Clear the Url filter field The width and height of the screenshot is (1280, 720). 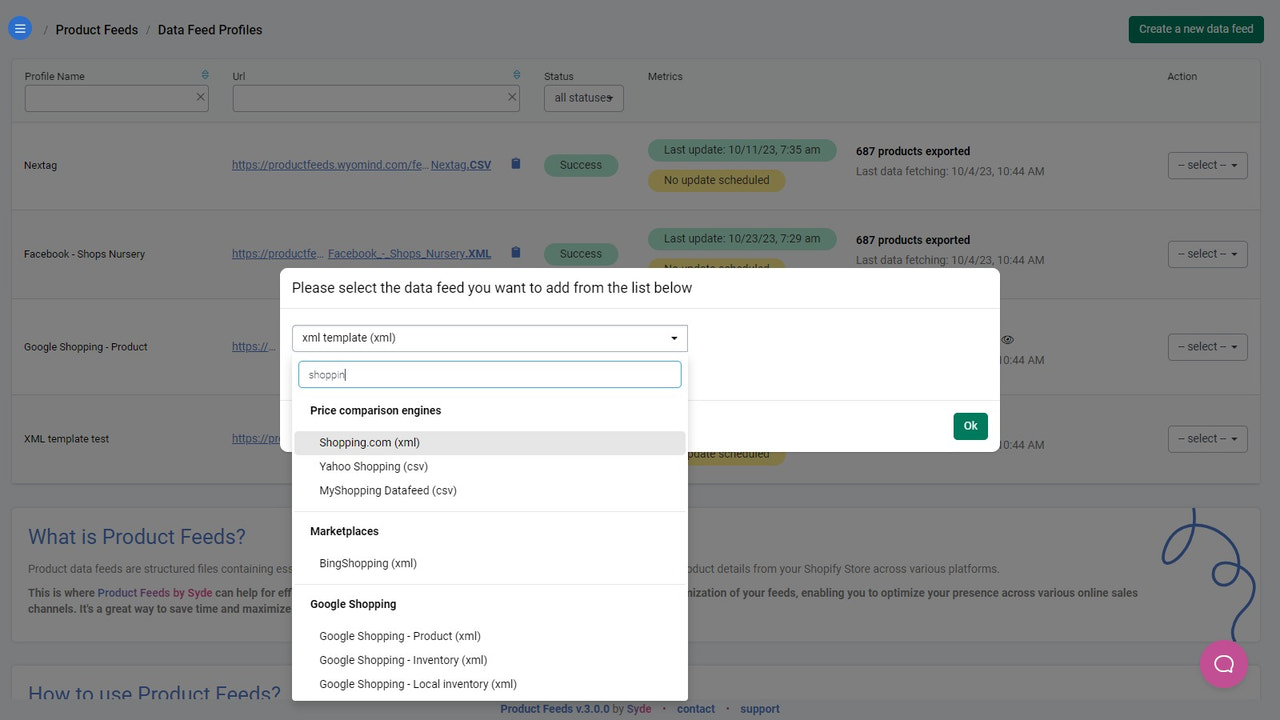[511, 97]
